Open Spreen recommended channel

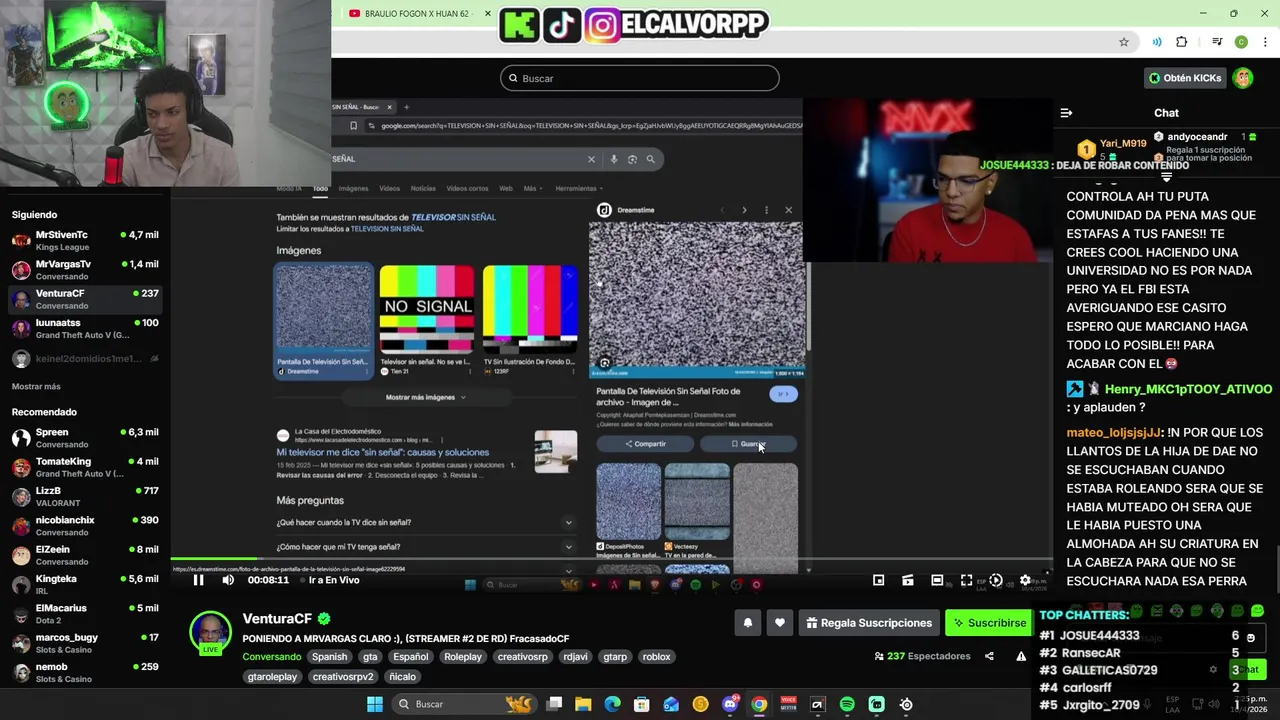coord(85,438)
